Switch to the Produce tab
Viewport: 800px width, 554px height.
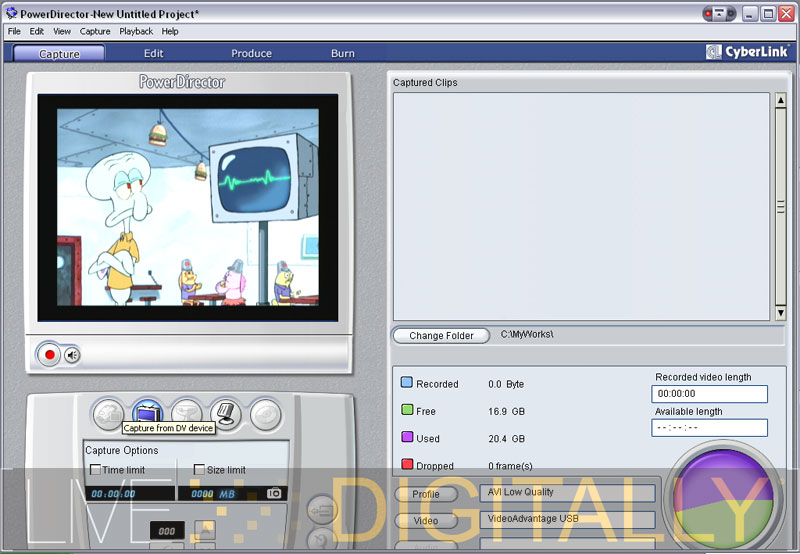(251, 53)
